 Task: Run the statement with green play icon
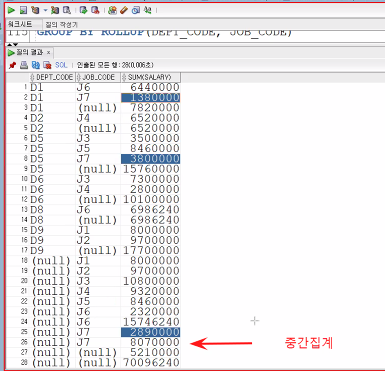11,10
